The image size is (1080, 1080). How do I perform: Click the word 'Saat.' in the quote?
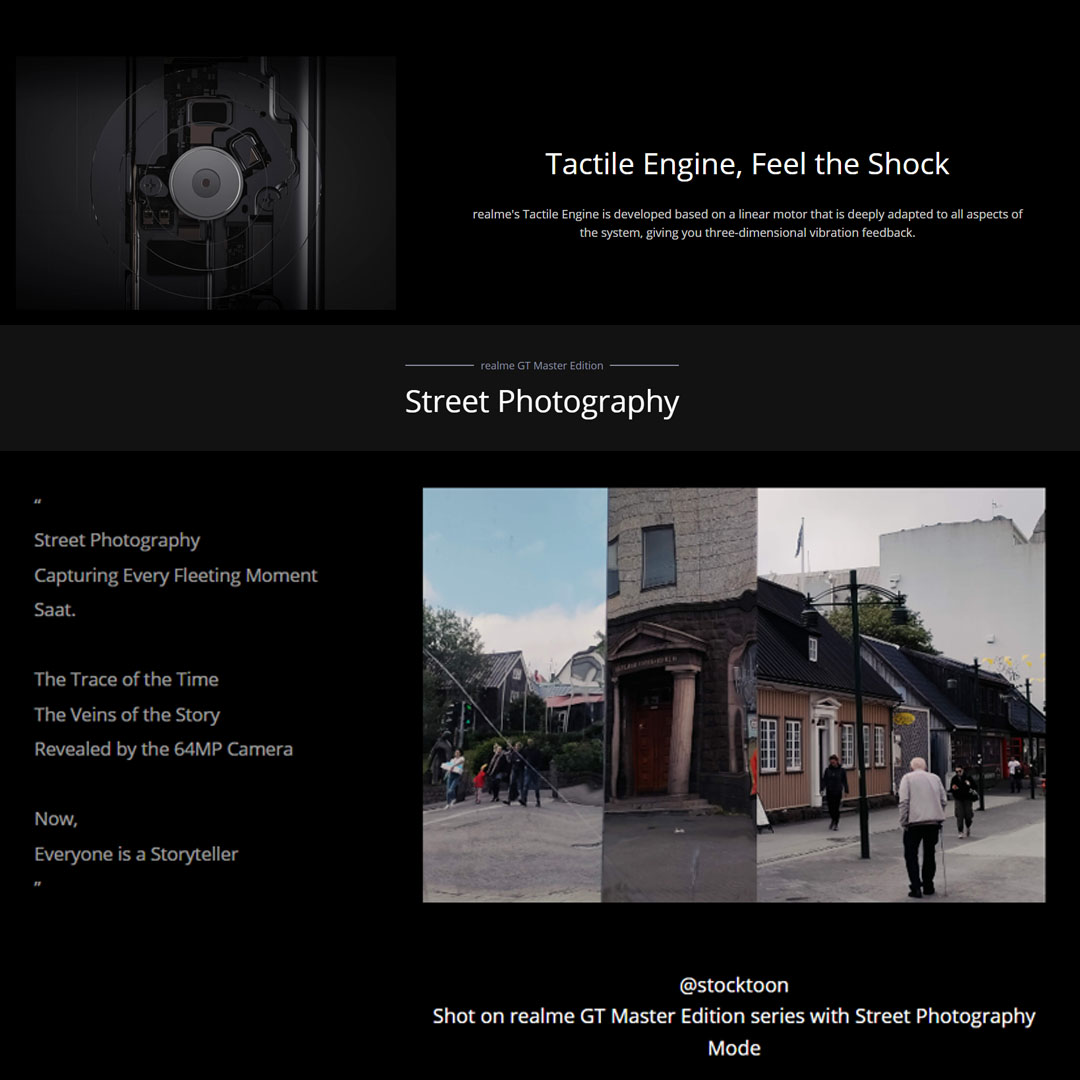[x=55, y=609]
